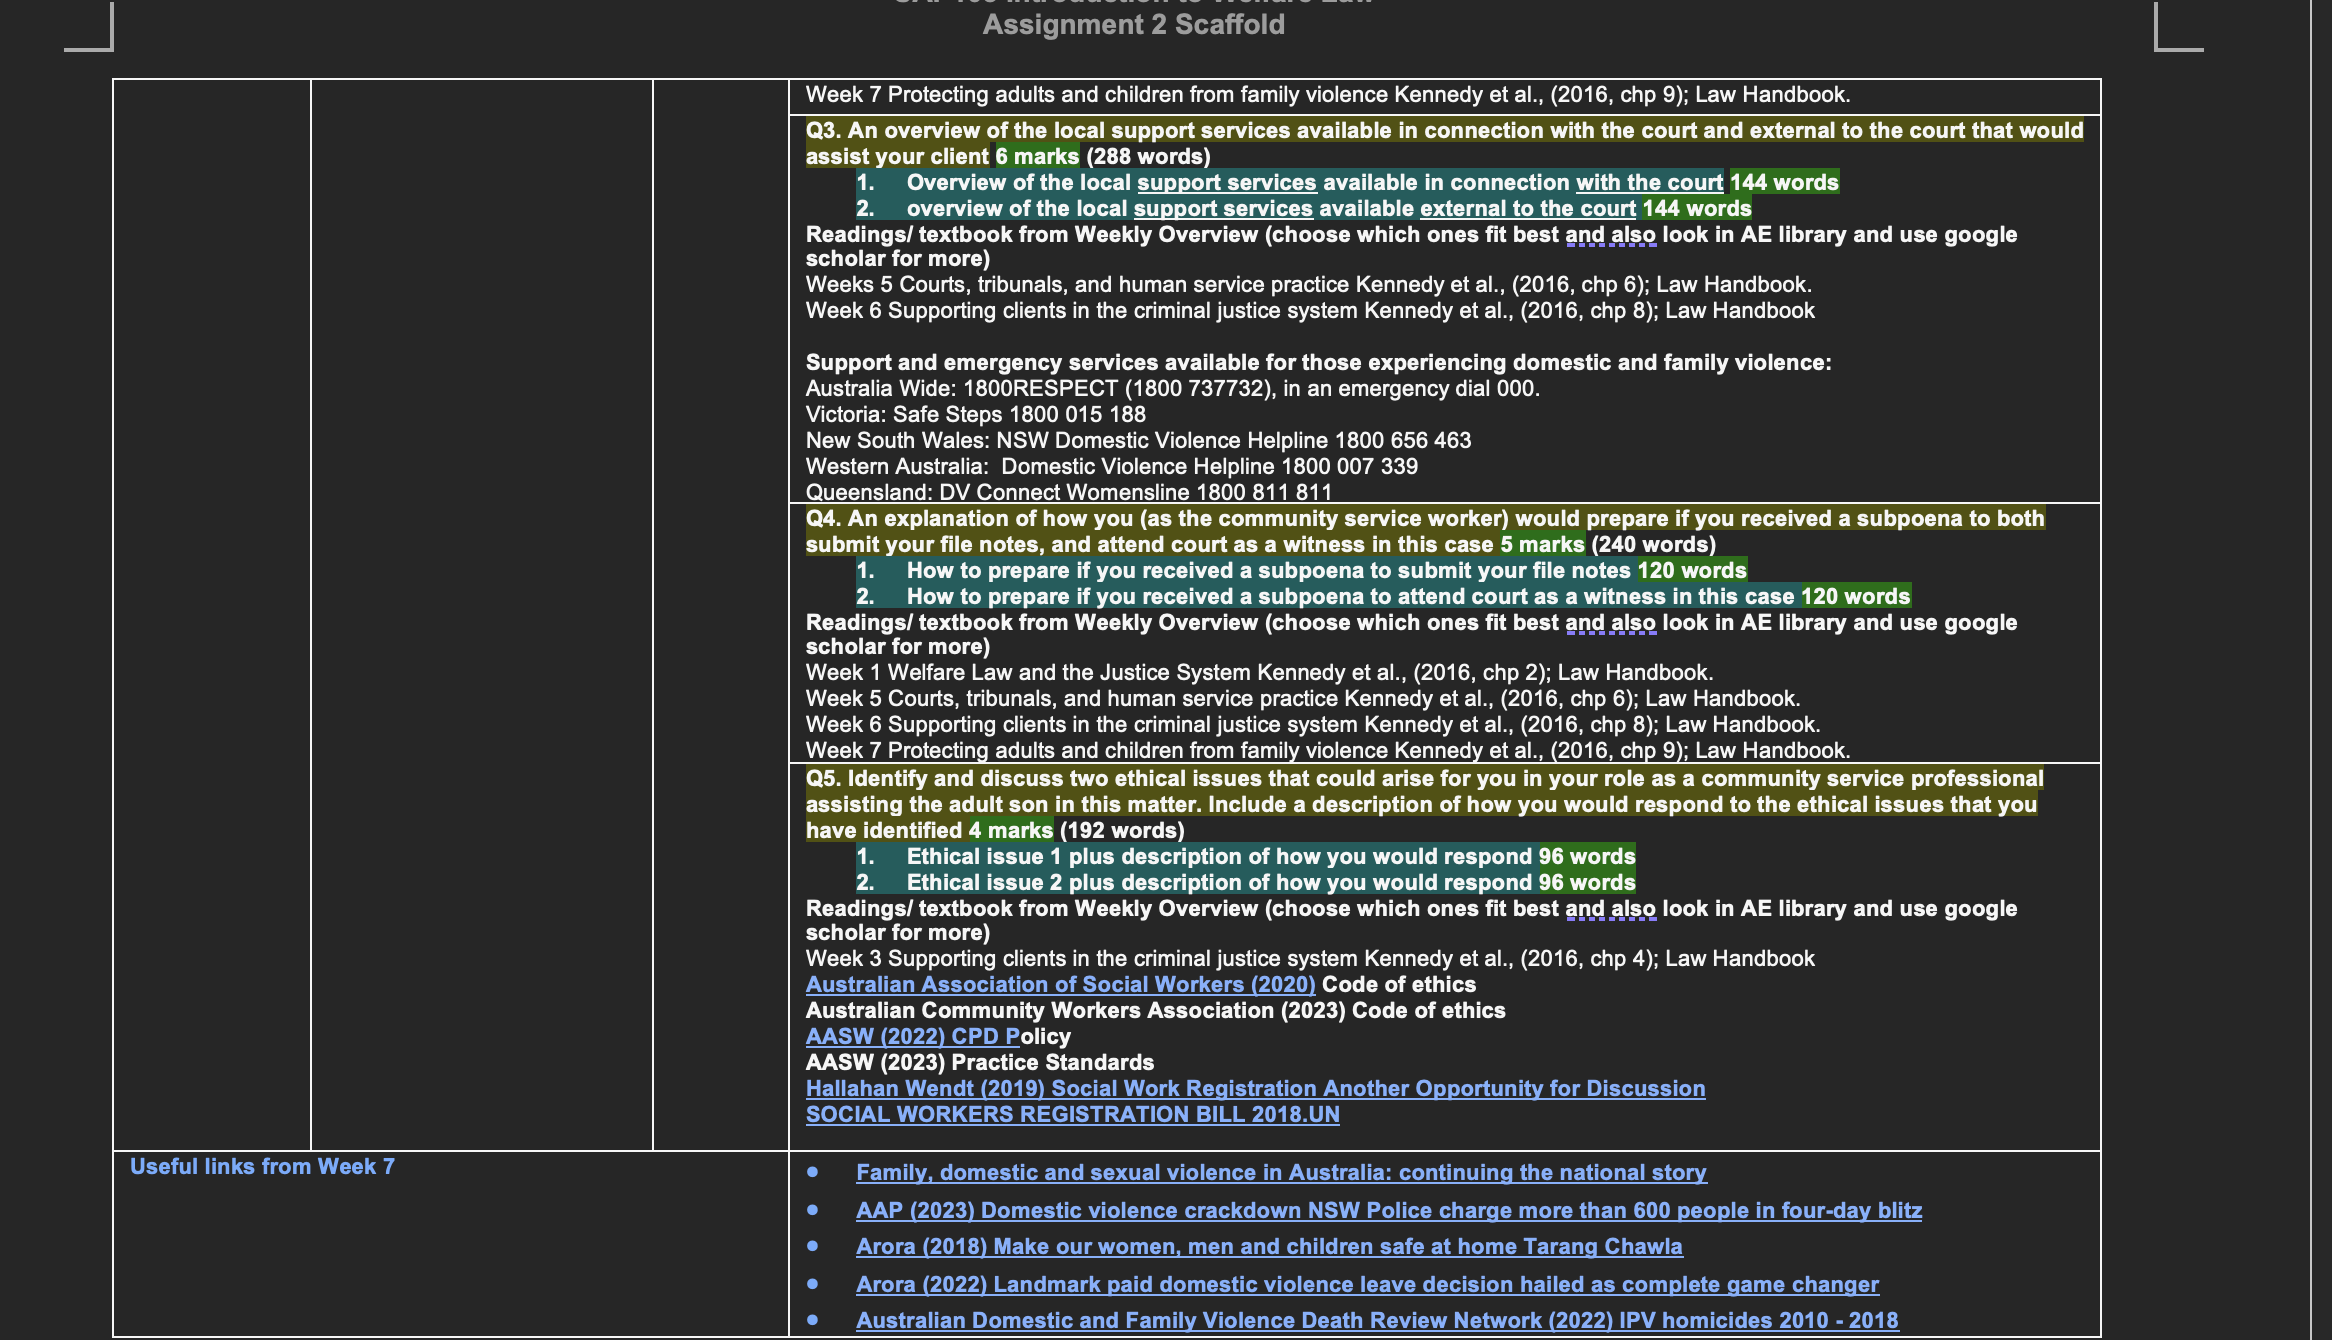The image size is (2332, 1340).
Task: Open Australian Association of Social Workers (2020) link
Action: click(x=1060, y=985)
